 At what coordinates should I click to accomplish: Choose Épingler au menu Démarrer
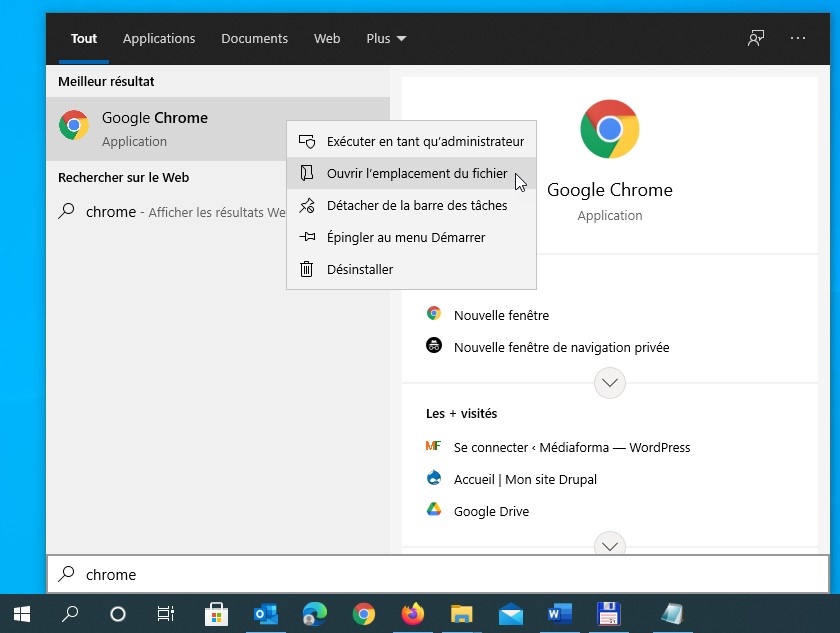(x=405, y=237)
